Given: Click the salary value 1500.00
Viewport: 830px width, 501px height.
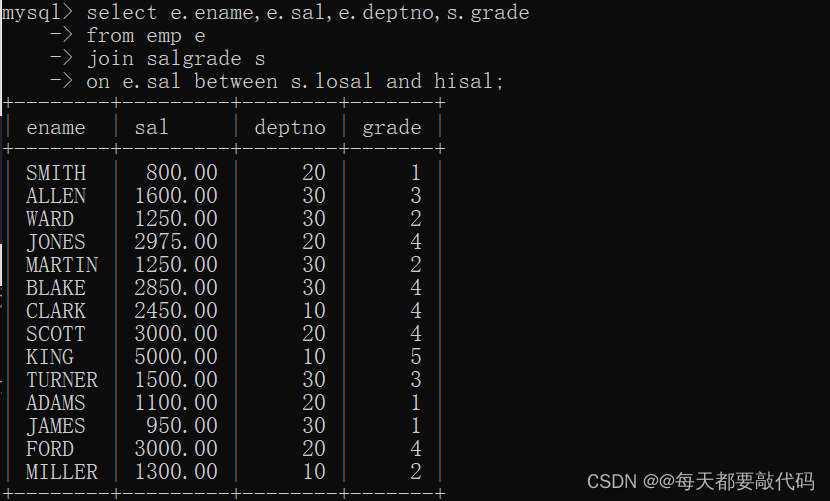Looking at the screenshot, I should pos(176,380).
